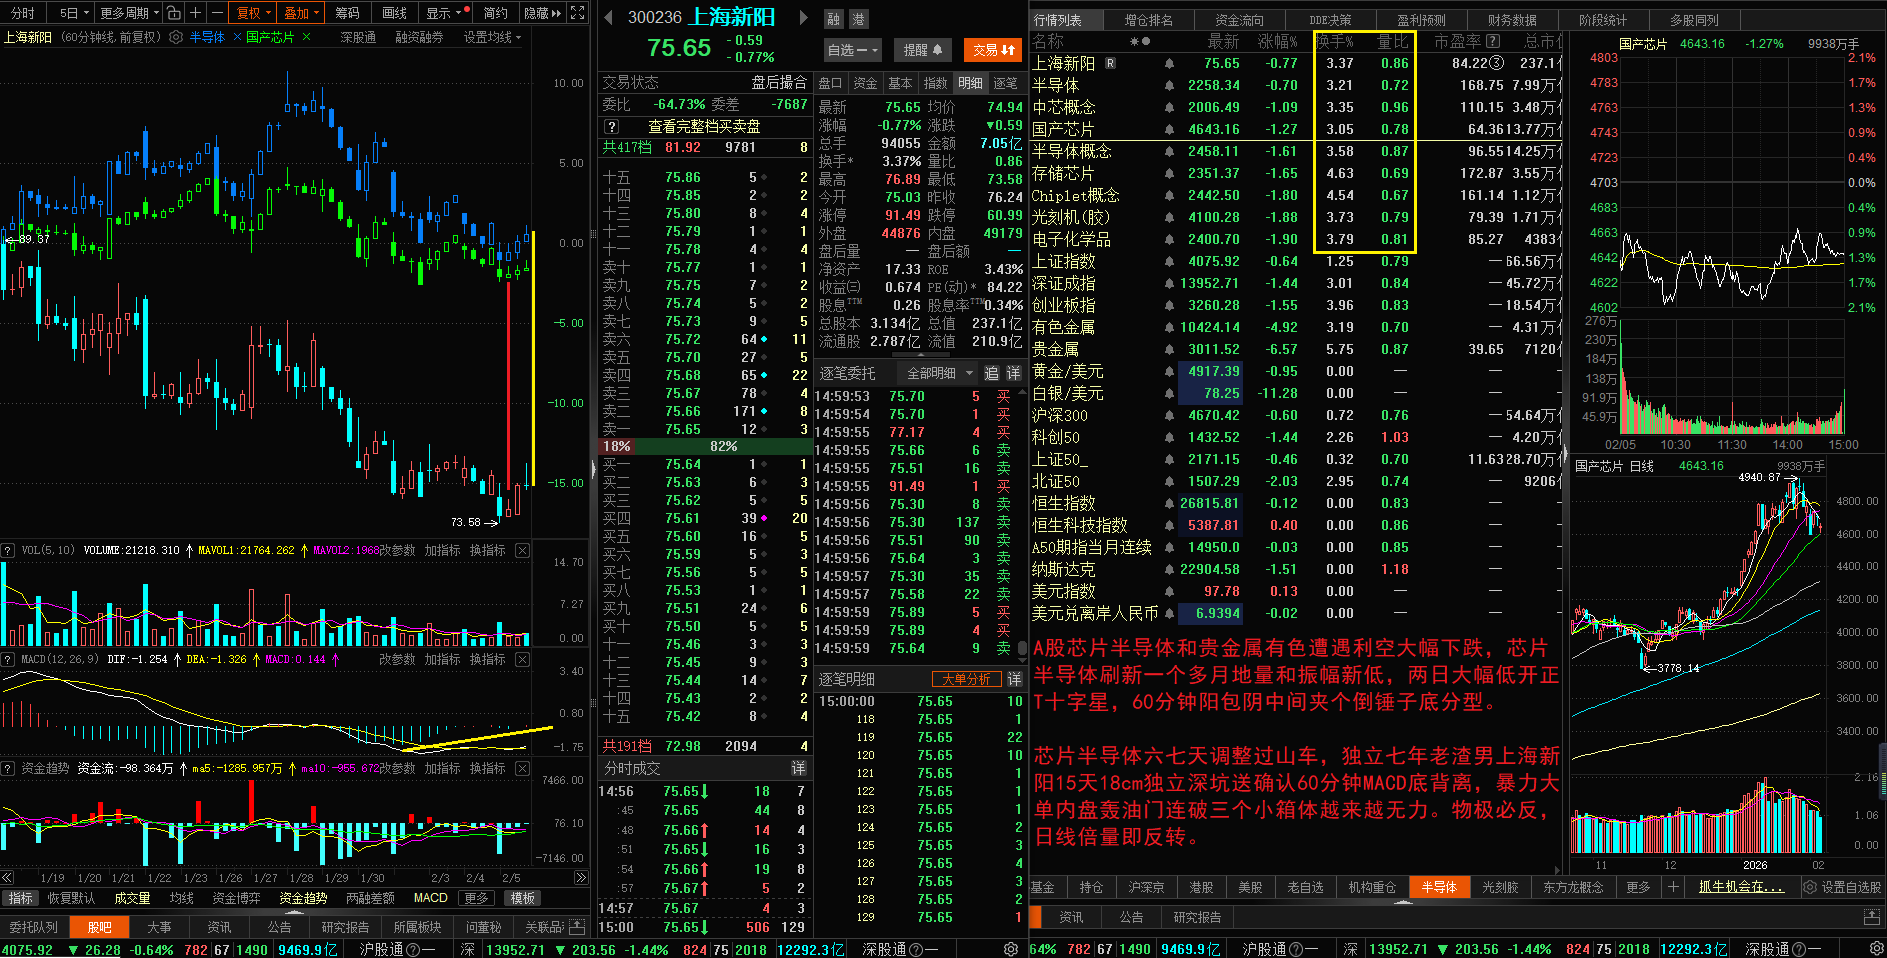Screen dimensions: 1887x958
Task: Toggle 简约 simple view
Action: [495, 13]
